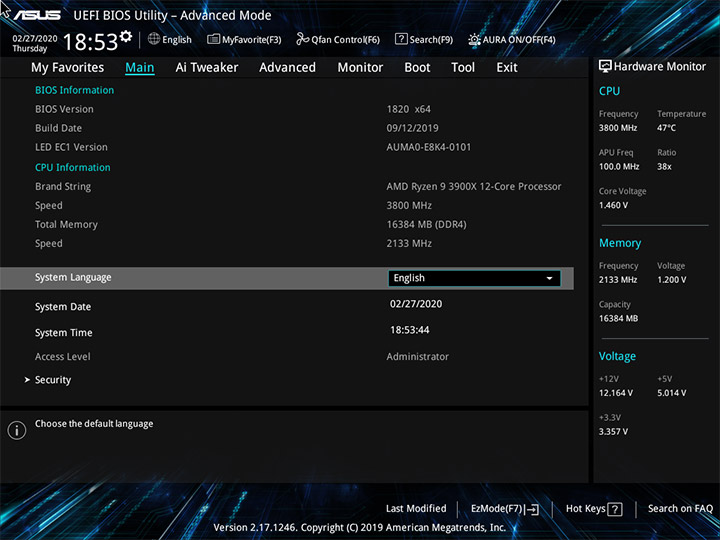
Task: Click Memory Capacity 16384 MB in monitor
Action: pyautogui.click(x=619, y=319)
